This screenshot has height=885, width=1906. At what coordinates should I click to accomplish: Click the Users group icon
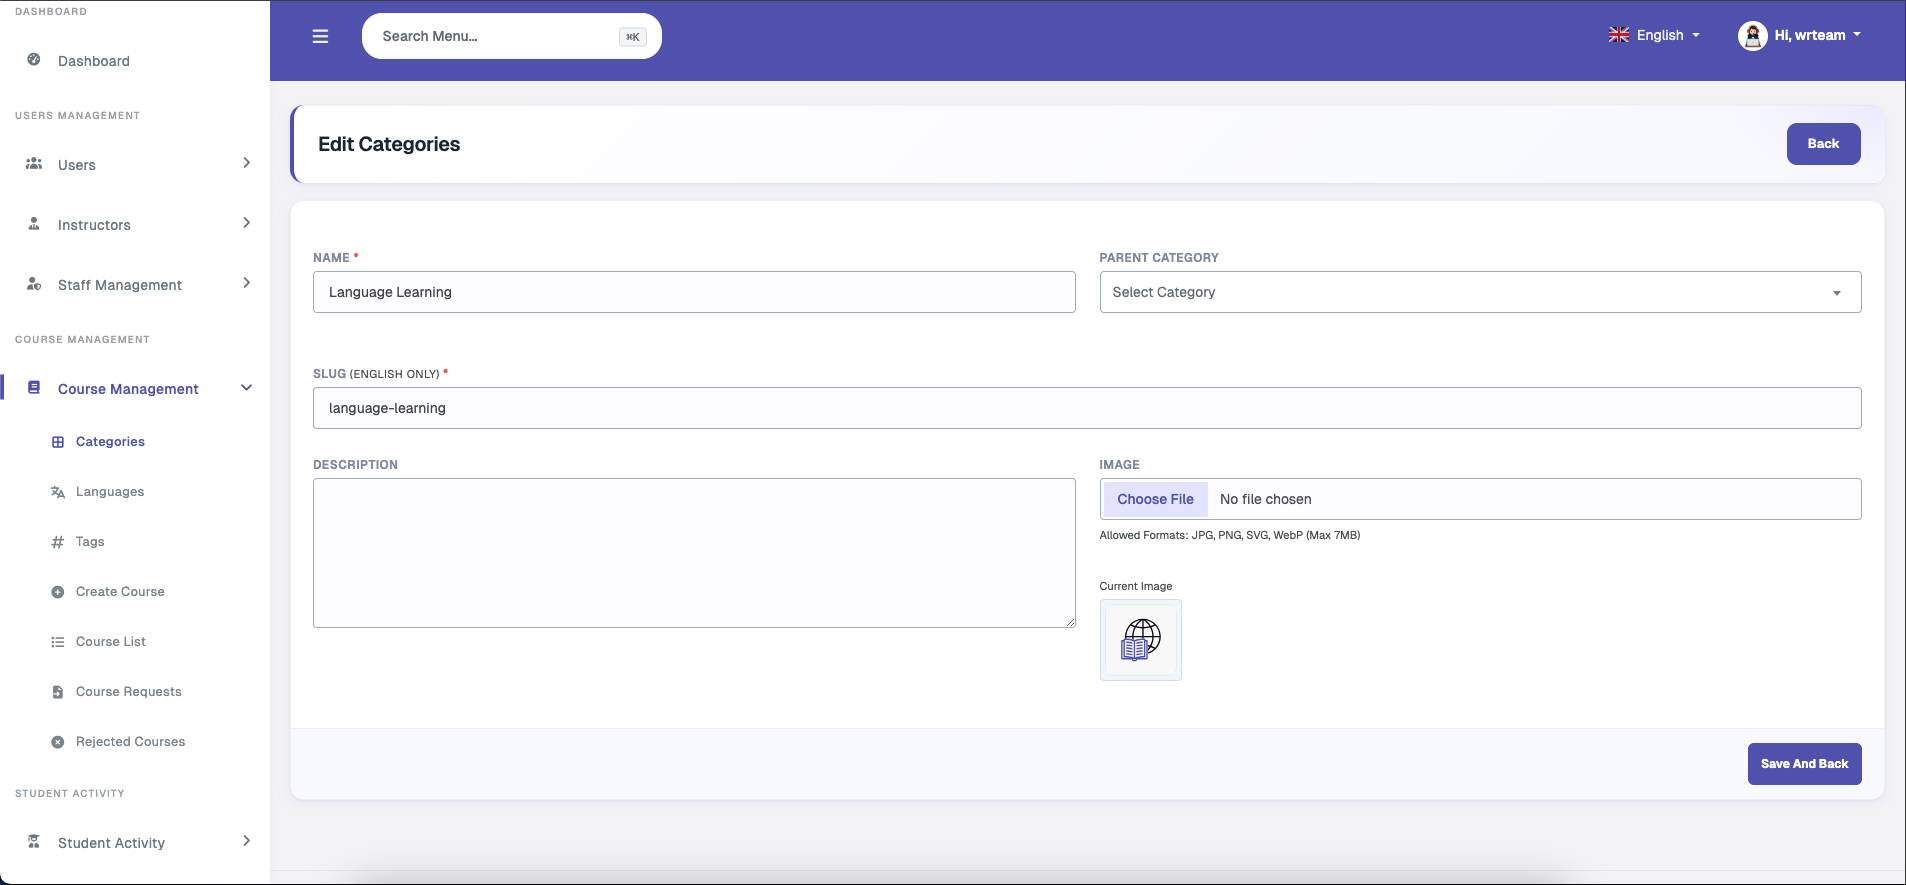(x=34, y=163)
